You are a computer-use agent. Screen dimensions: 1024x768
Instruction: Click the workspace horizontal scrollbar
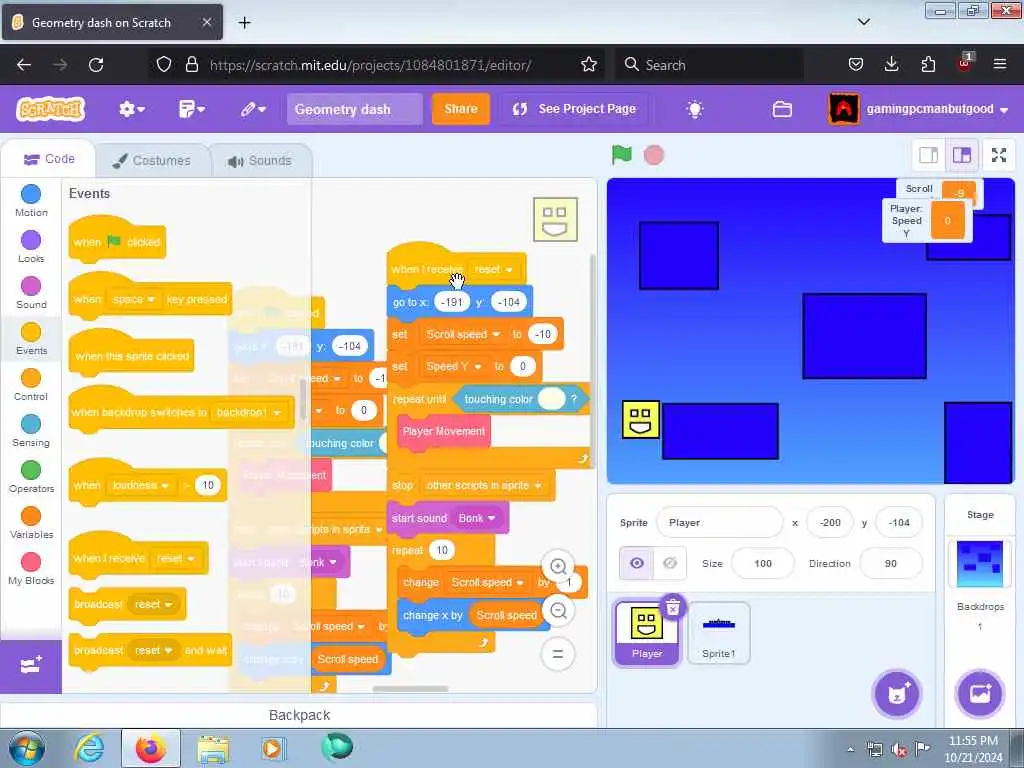410,688
